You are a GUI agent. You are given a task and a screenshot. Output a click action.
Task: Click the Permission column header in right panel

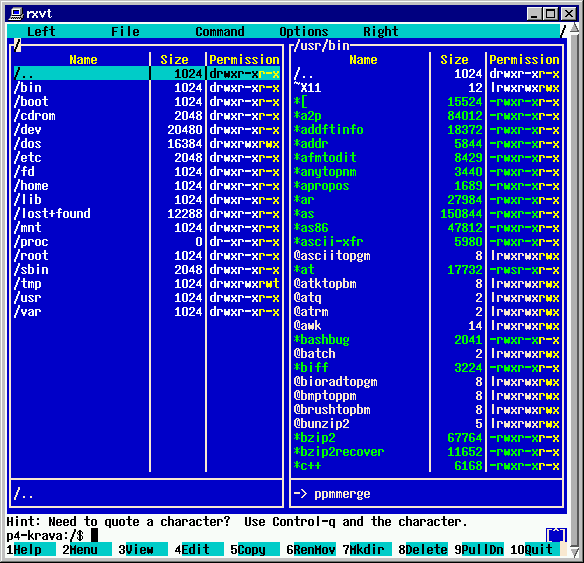[524, 60]
